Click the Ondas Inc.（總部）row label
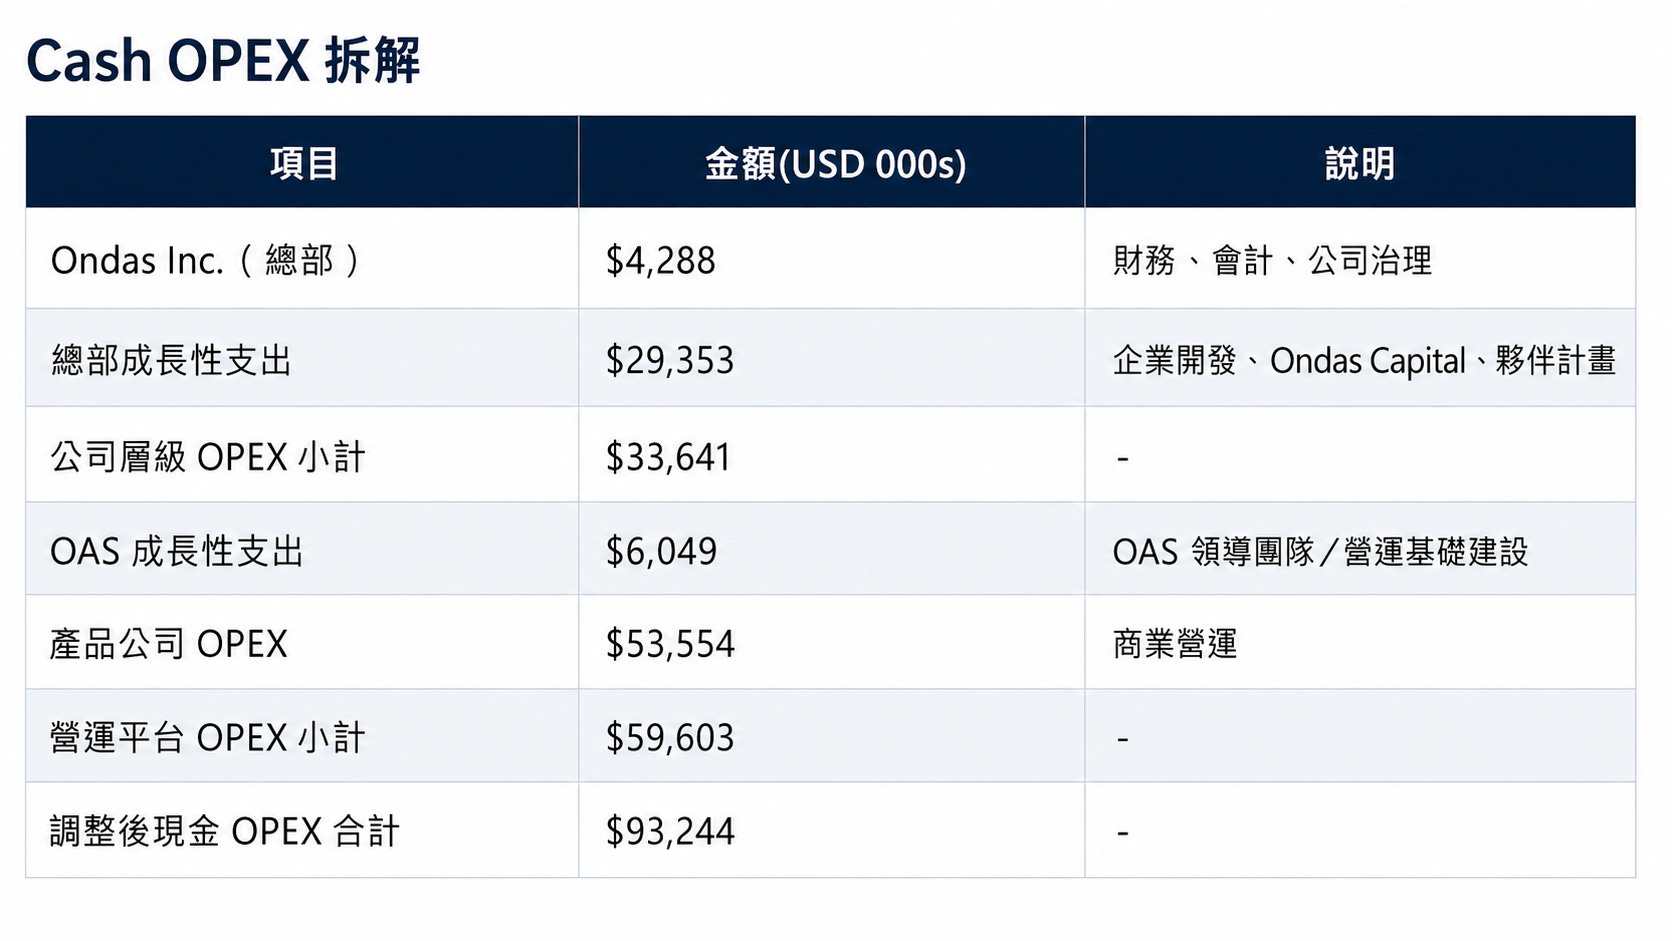The height and width of the screenshot is (941, 1672). coord(206,260)
